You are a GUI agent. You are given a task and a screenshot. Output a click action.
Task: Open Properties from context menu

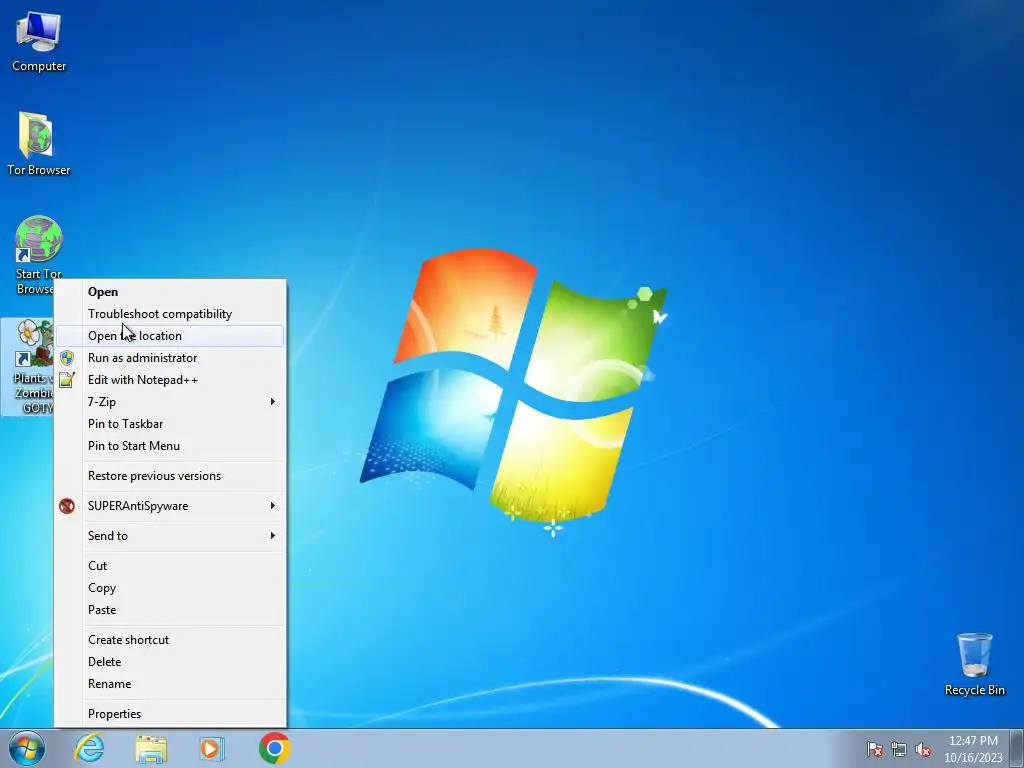[x=170, y=714]
